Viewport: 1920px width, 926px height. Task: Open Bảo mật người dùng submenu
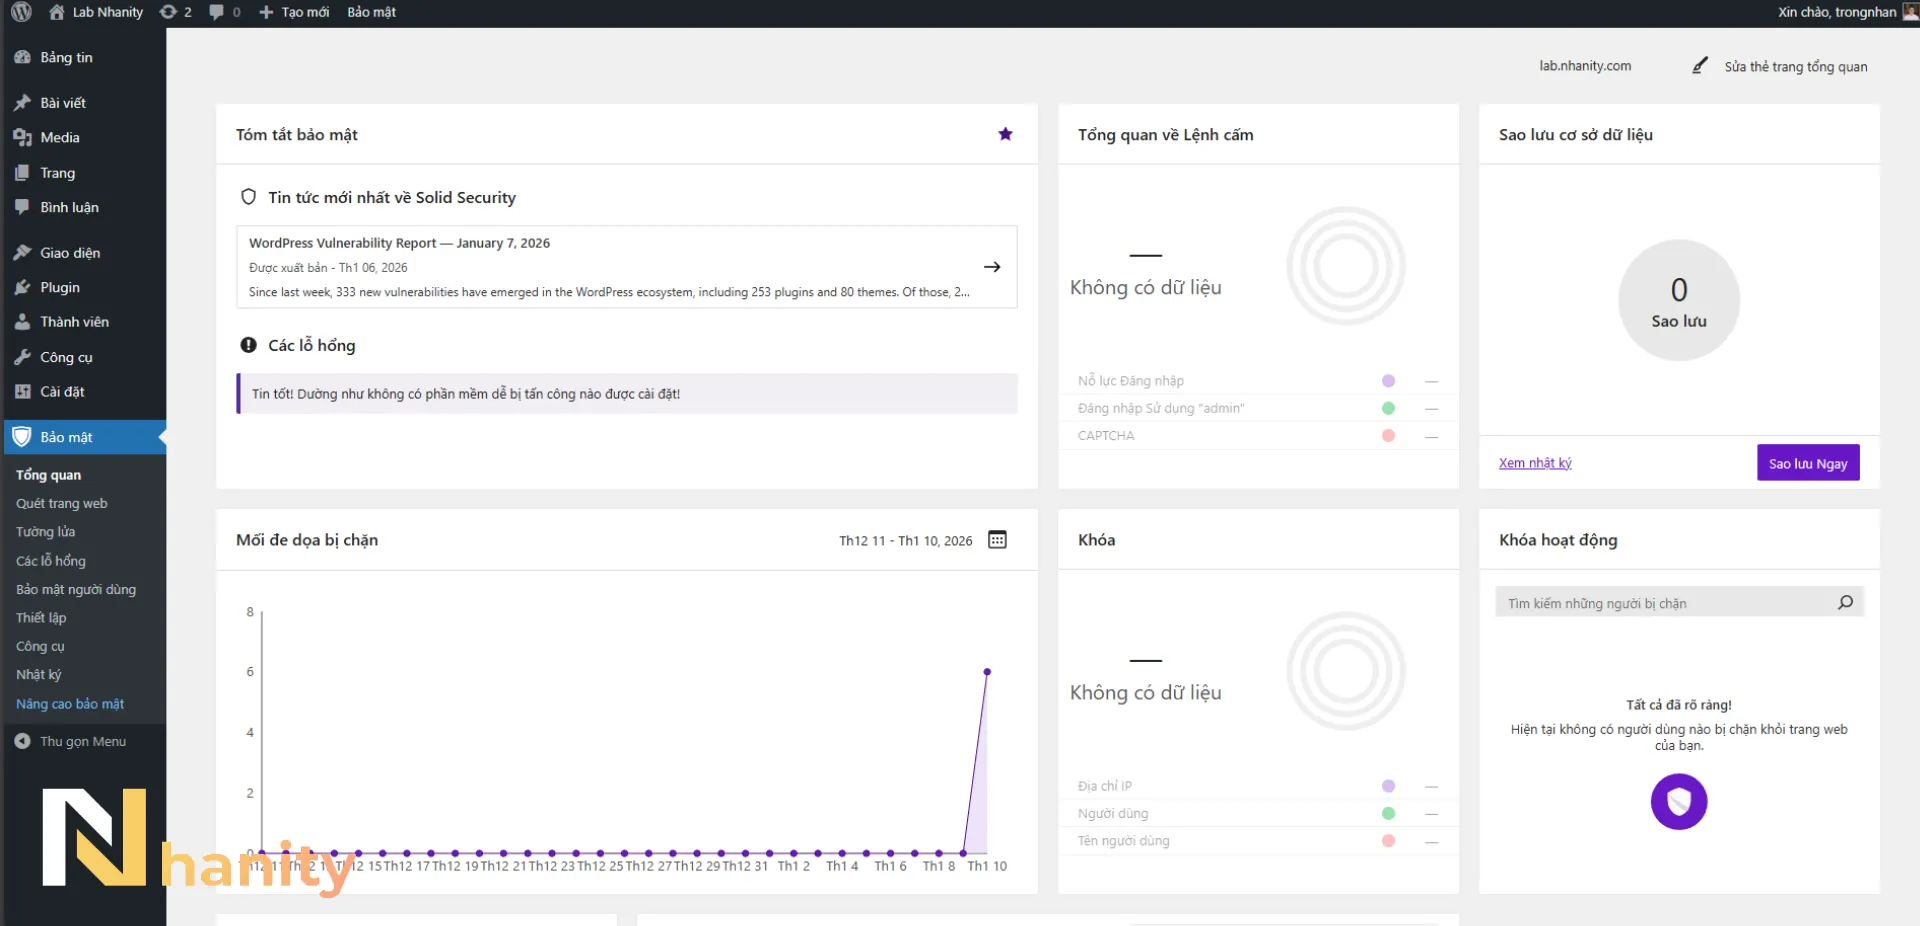point(76,589)
